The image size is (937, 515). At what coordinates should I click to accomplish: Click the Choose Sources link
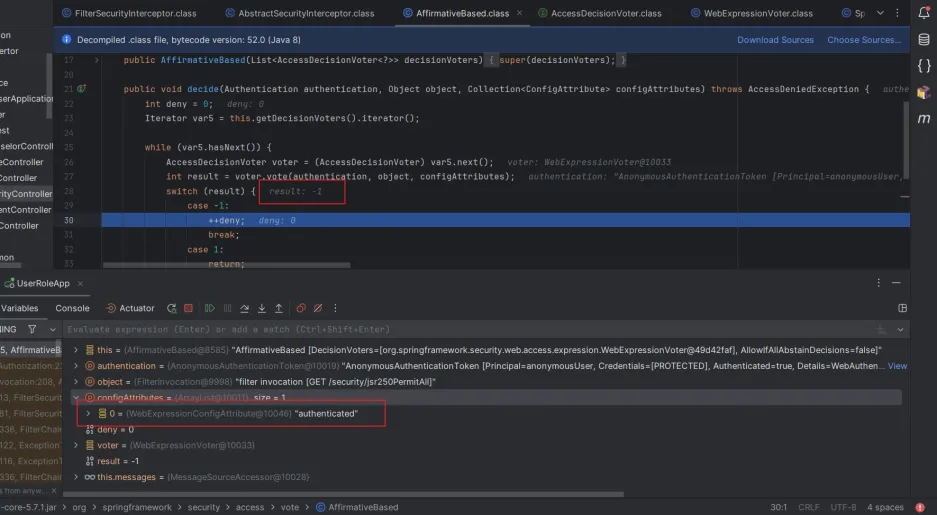tap(863, 40)
